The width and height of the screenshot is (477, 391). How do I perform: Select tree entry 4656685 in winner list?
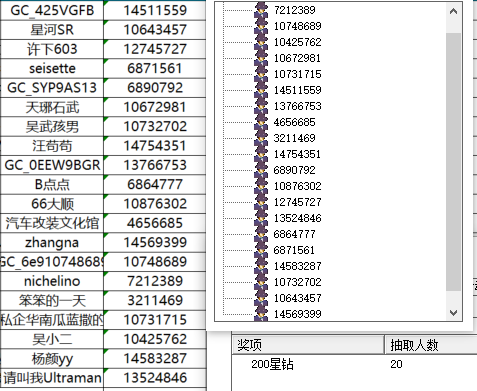click(x=295, y=122)
